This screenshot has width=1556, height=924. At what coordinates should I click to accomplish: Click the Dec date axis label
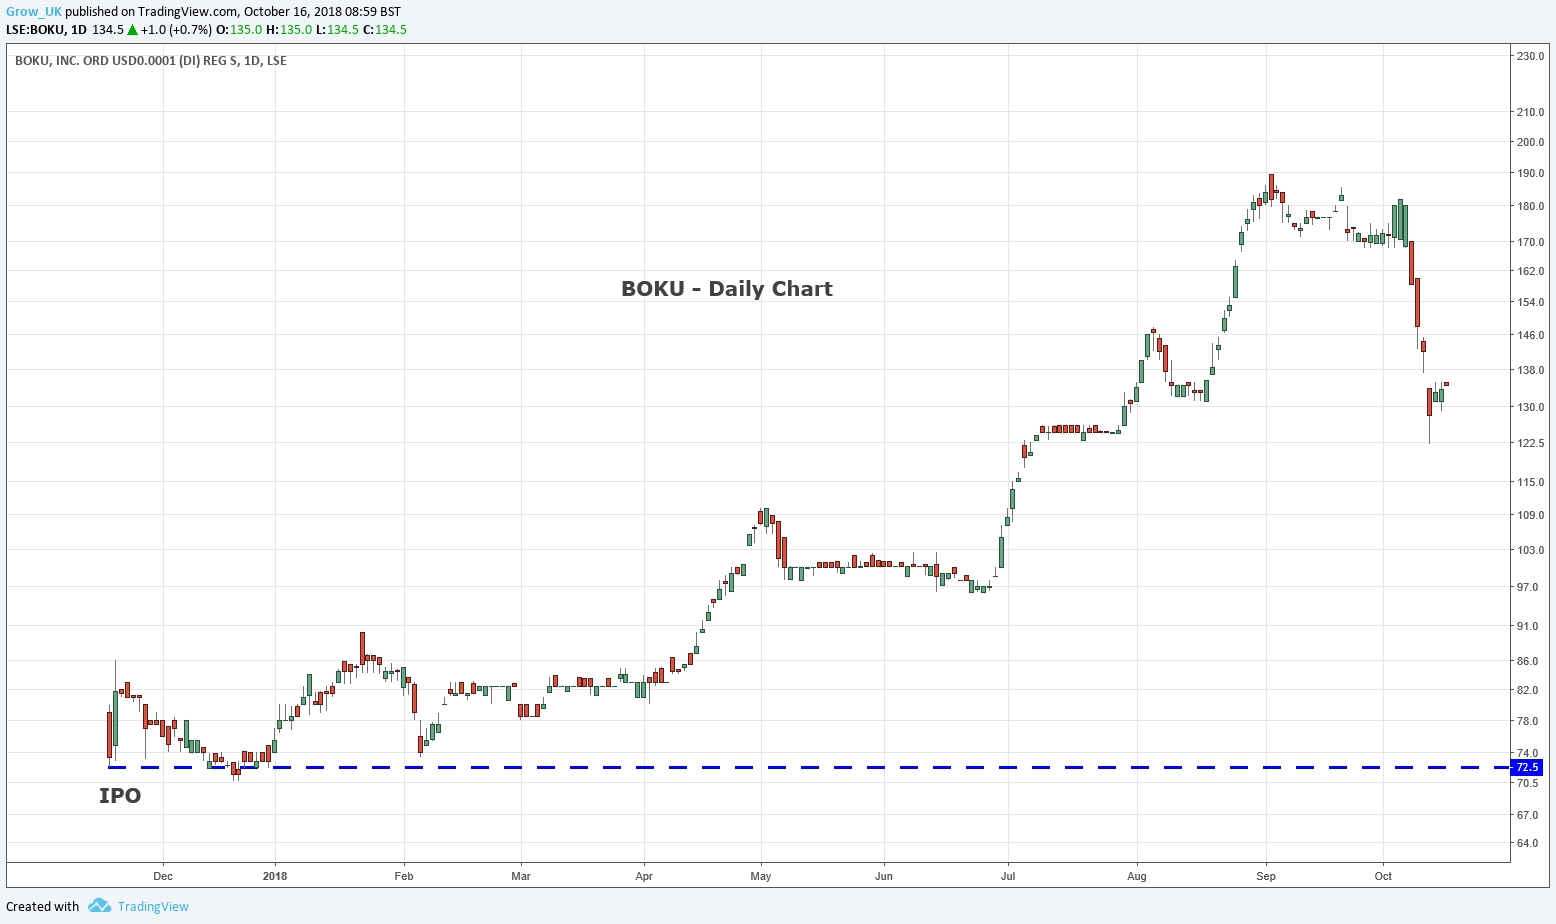tap(163, 876)
